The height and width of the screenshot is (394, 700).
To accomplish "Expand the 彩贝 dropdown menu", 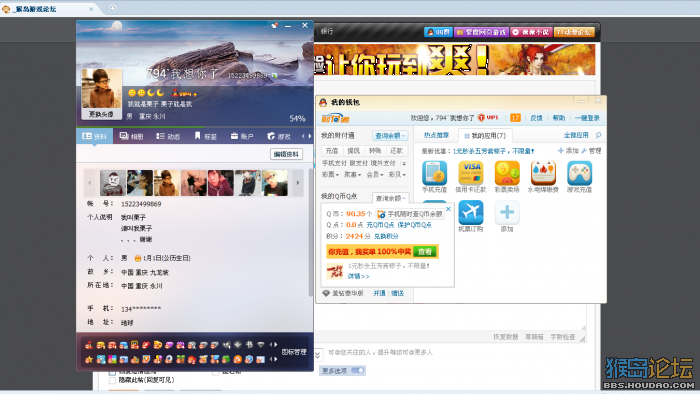I will click(397, 174).
